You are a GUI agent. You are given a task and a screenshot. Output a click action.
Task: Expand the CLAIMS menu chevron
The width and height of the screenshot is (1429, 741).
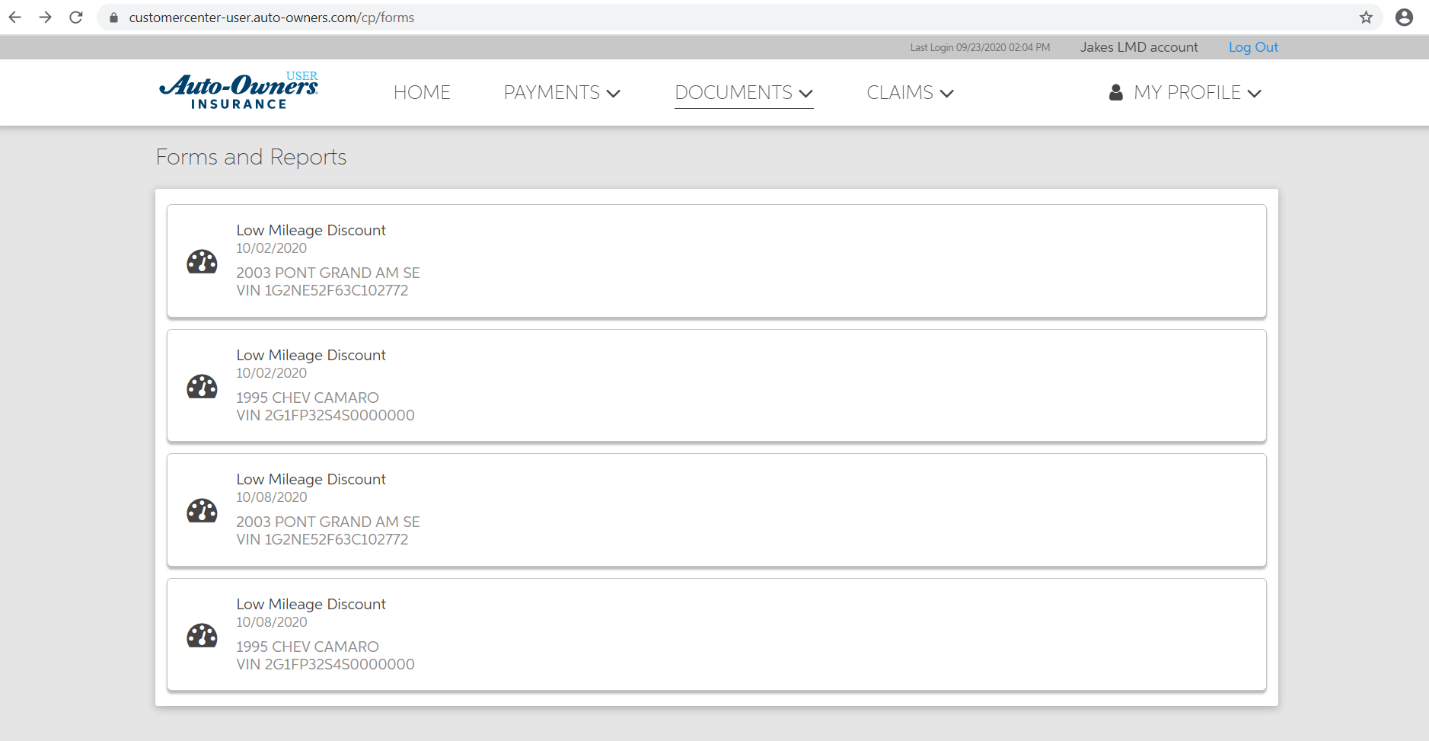tap(946, 93)
